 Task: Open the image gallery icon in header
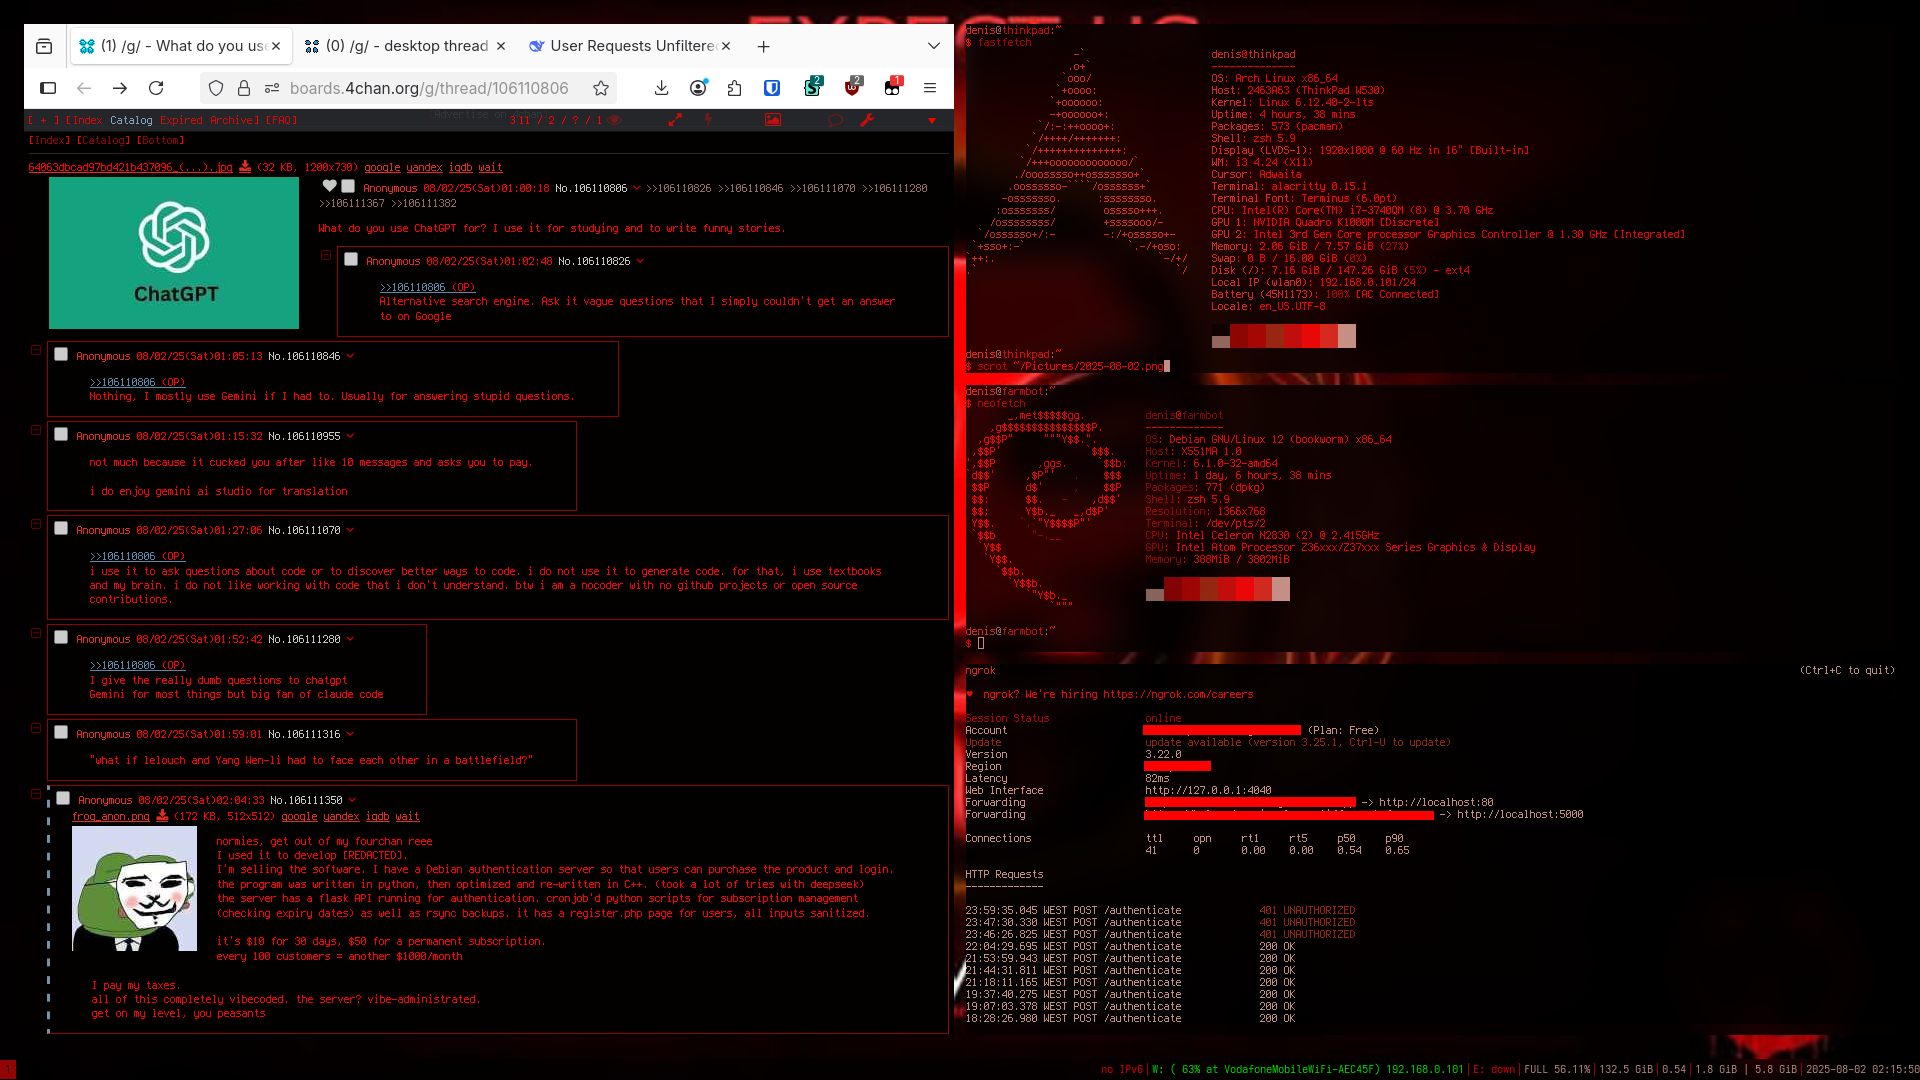tap(773, 120)
